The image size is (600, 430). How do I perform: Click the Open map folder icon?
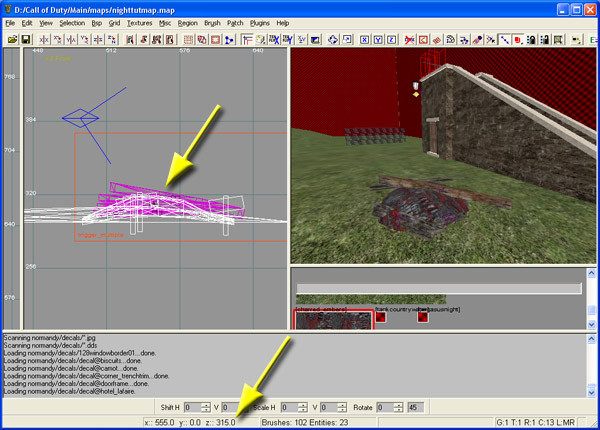(x=12, y=39)
